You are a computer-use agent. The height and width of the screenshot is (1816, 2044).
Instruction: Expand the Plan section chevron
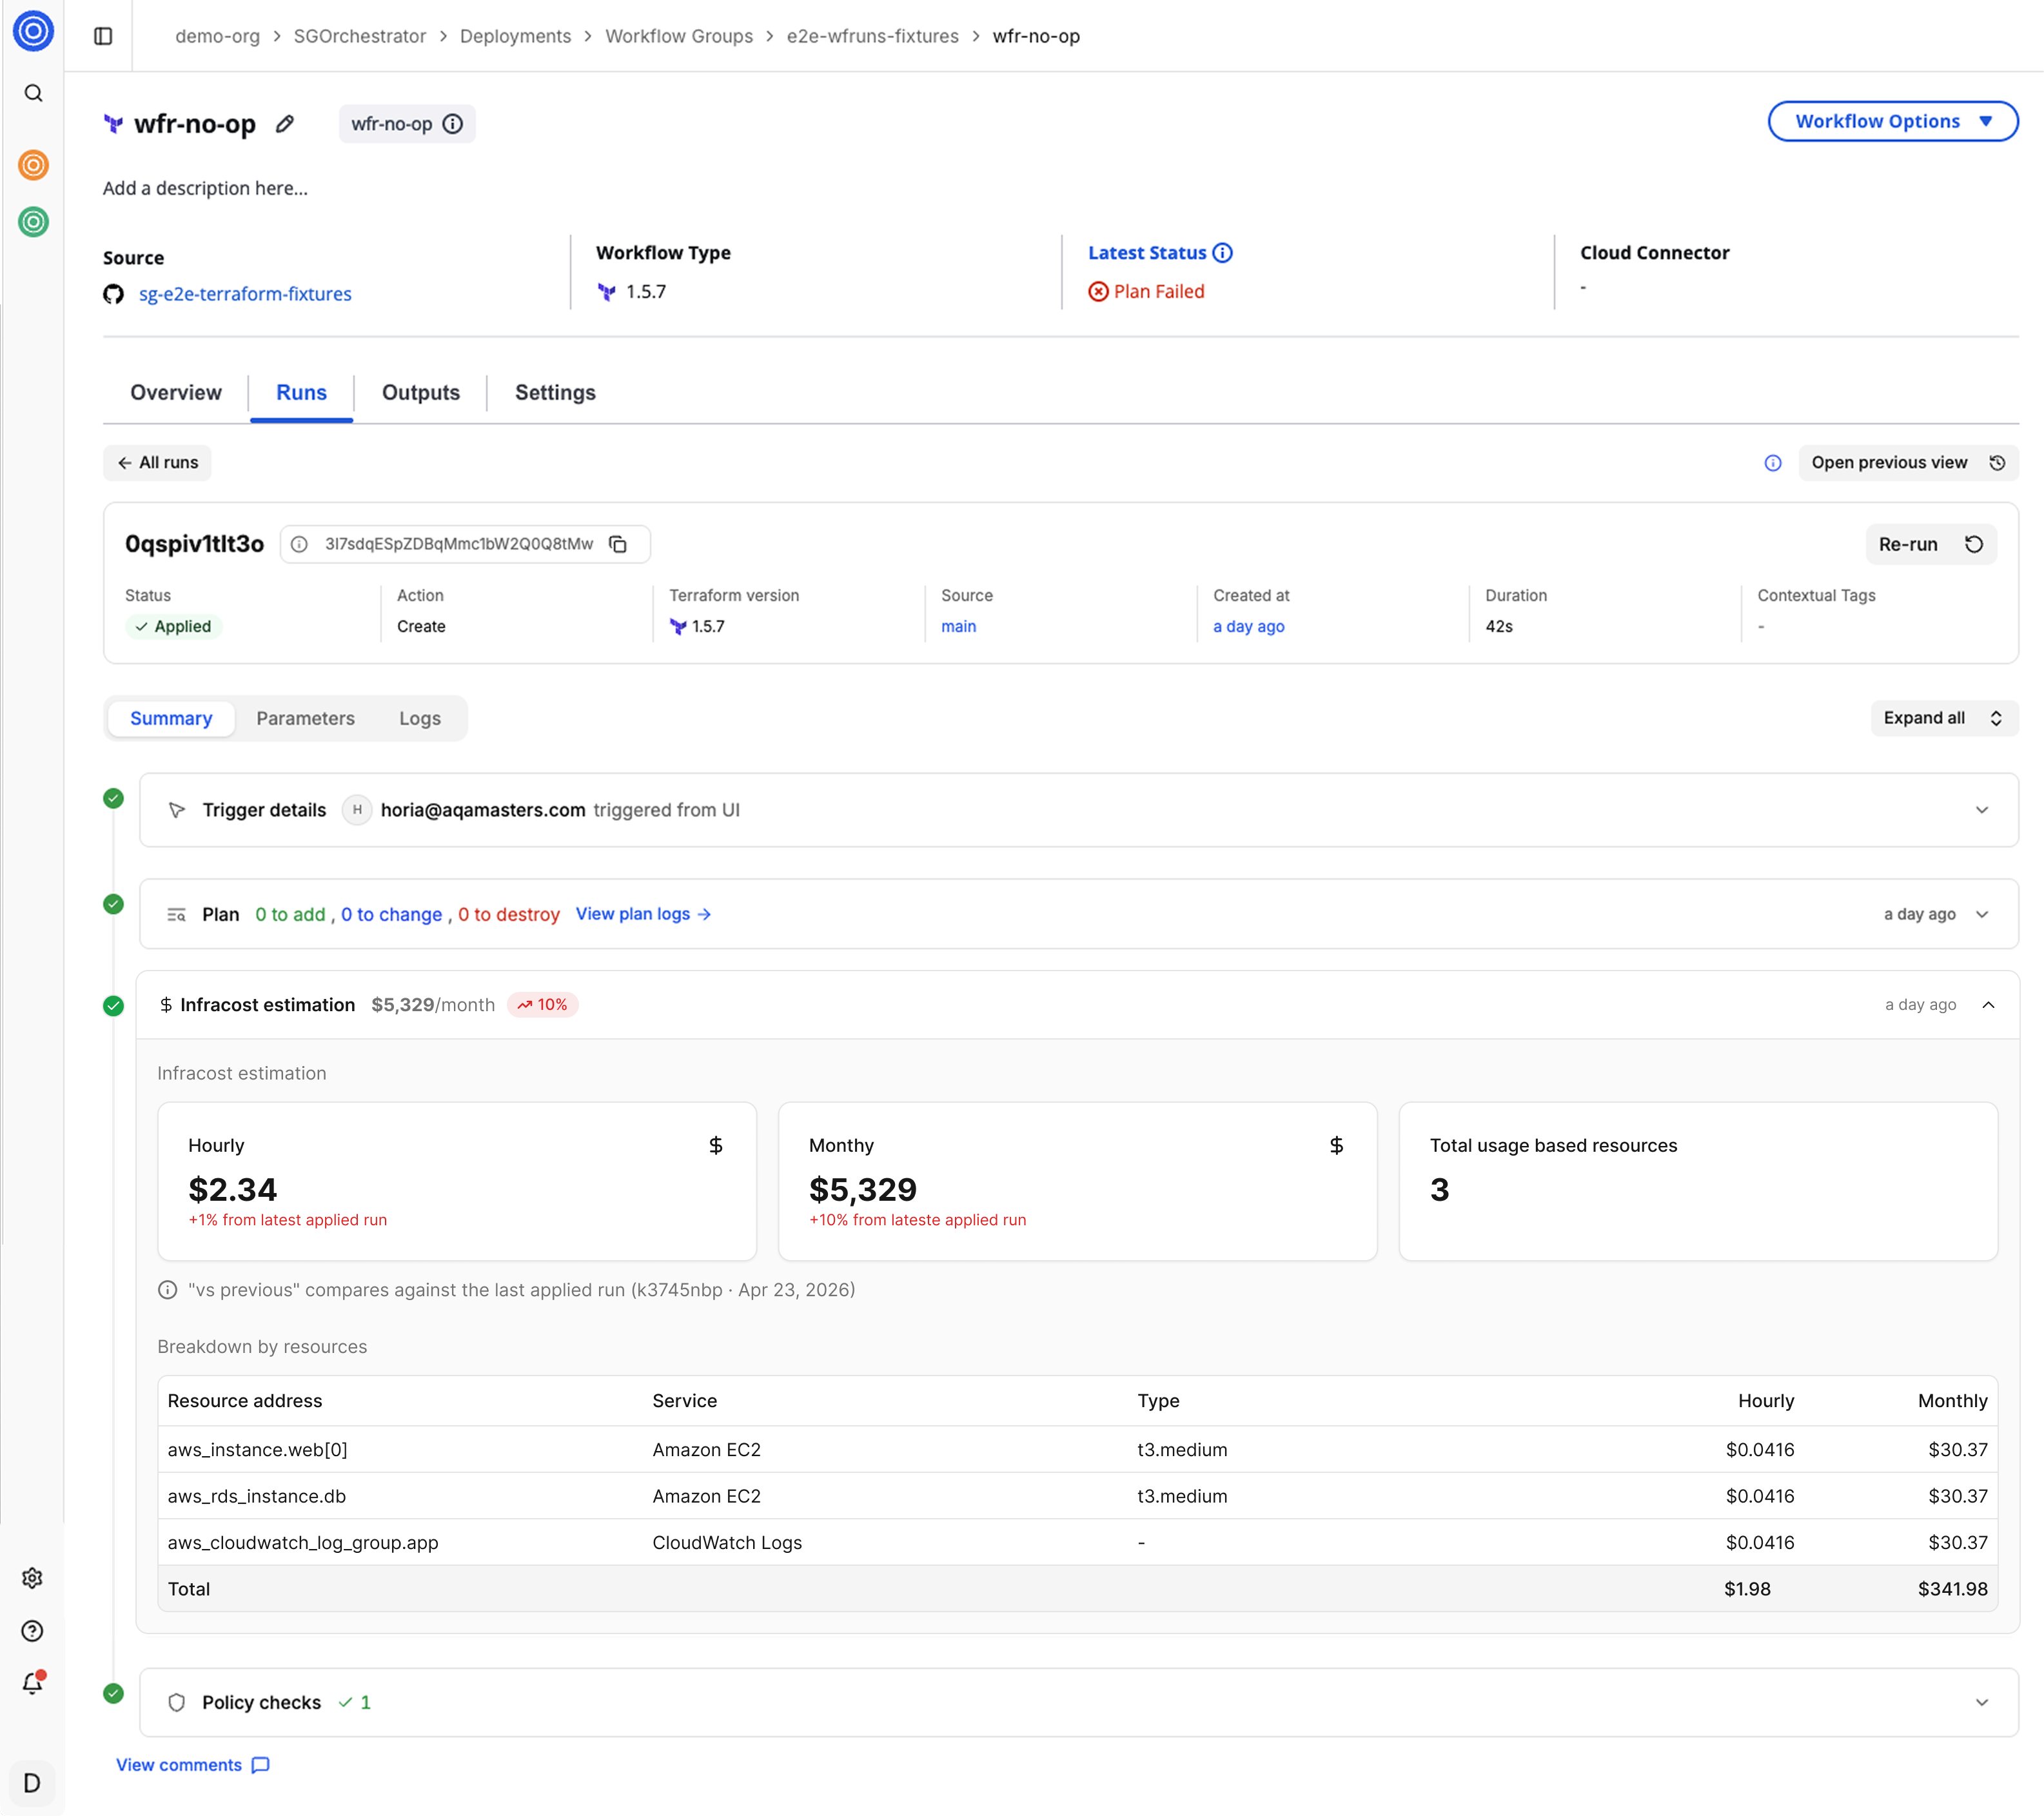[x=1982, y=915]
